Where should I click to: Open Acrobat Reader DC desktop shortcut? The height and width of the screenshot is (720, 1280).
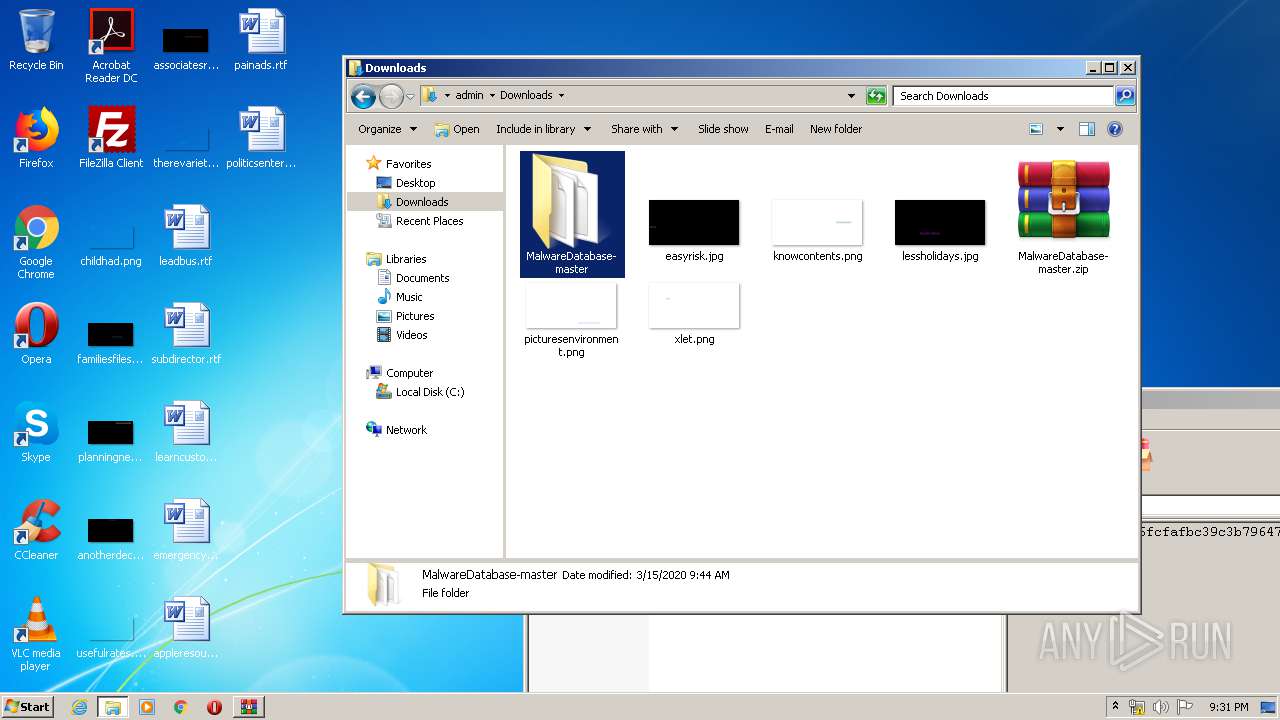(x=111, y=46)
